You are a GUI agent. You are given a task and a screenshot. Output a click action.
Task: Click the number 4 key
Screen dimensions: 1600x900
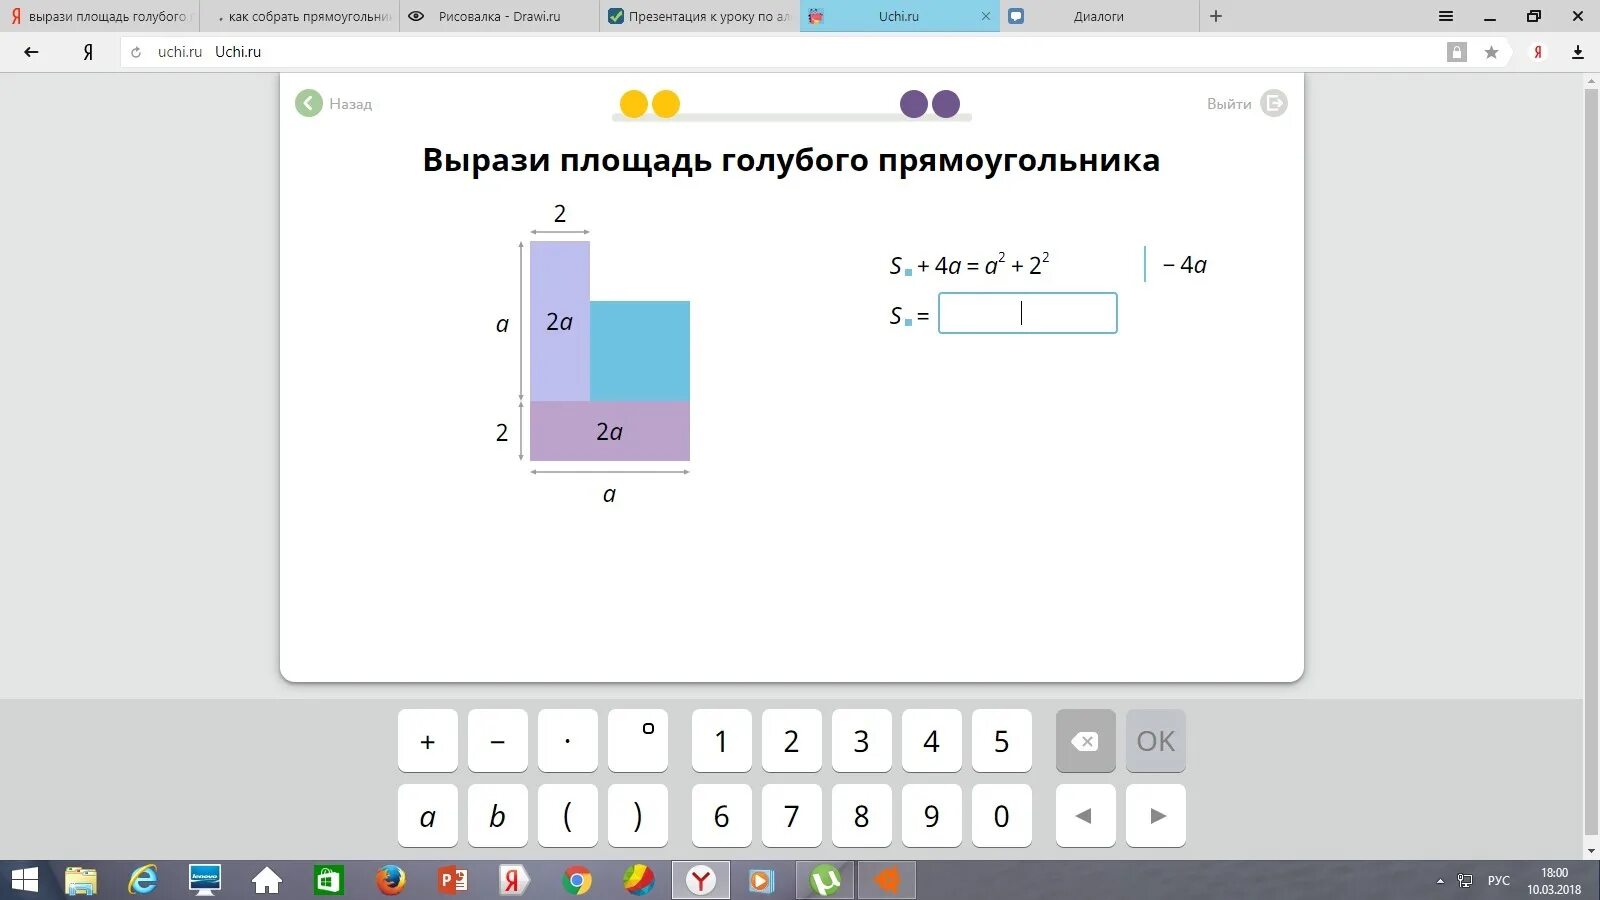[932, 741]
